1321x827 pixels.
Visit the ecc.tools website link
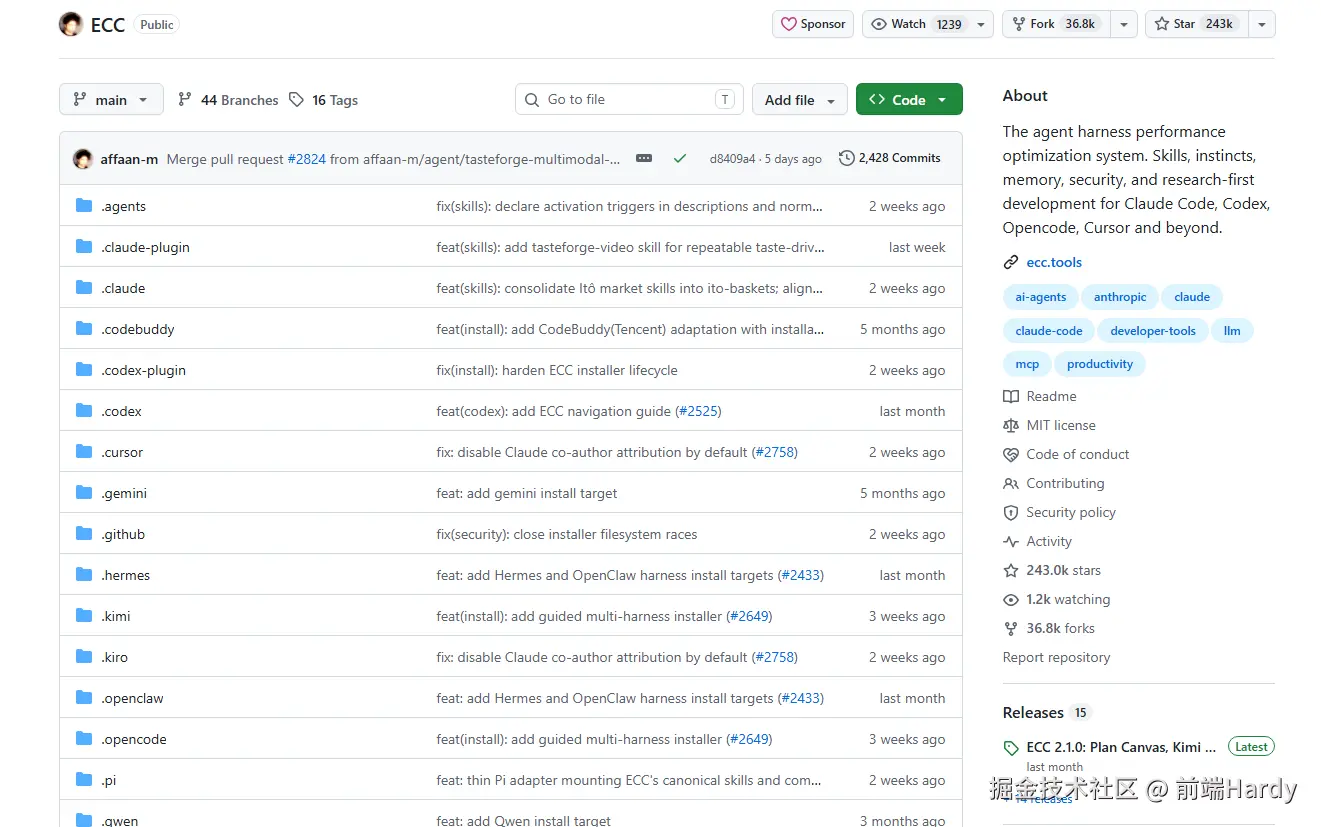pos(1054,262)
